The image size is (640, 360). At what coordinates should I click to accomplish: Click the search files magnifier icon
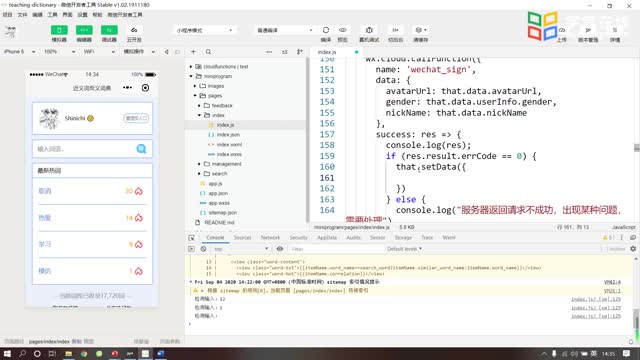click(209, 52)
